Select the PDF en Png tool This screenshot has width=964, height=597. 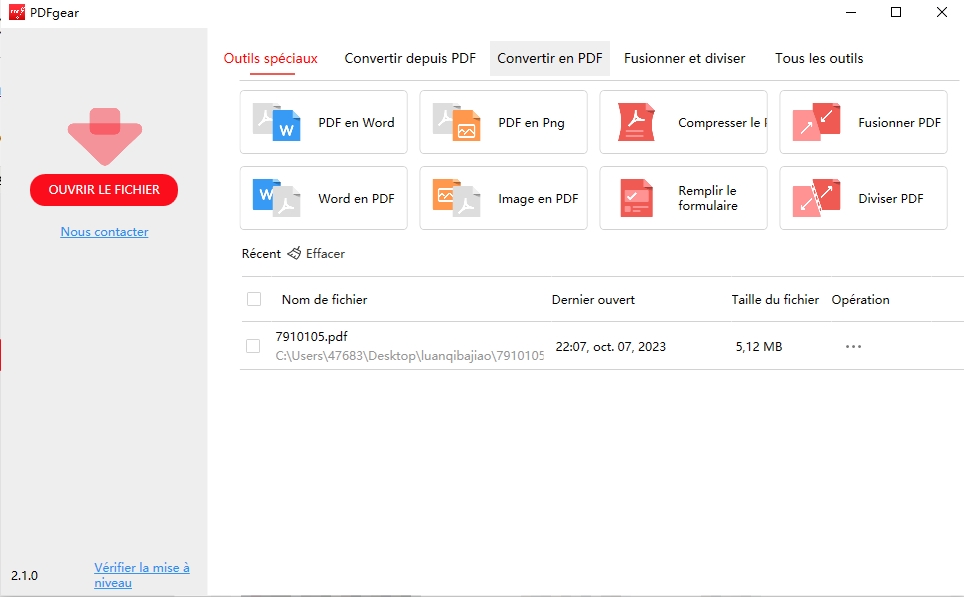[x=502, y=122]
